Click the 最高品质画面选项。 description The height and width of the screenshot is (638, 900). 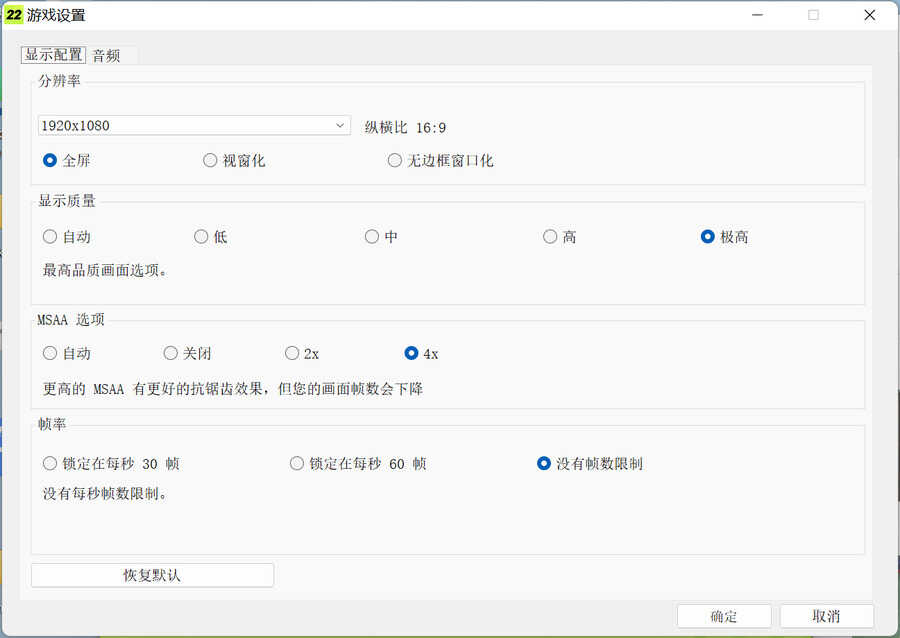point(105,270)
